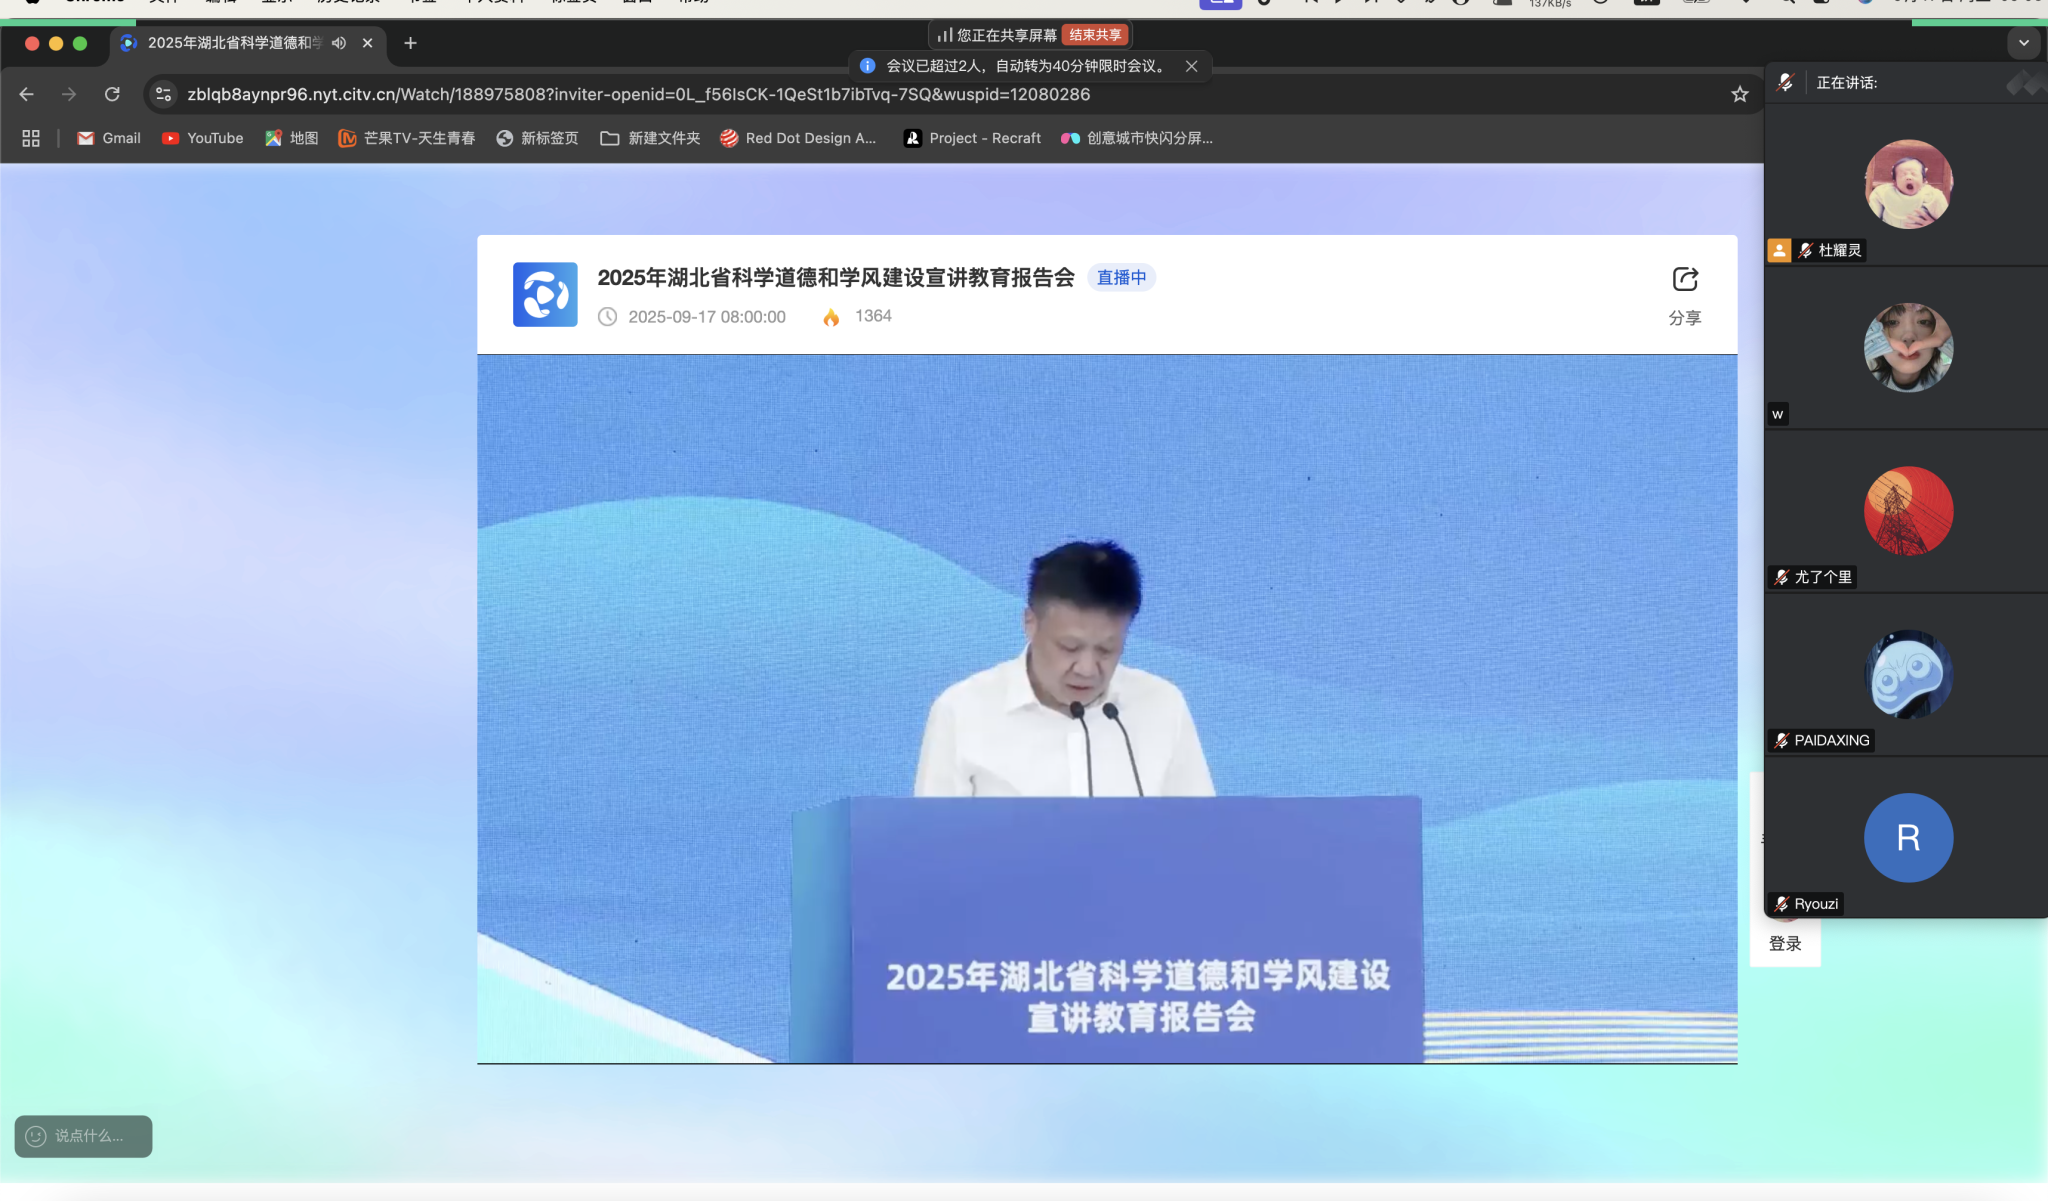This screenshot has height=1201, width=2048.
Task: Expand the tab search chevron dropdown
Action: [2023, 43]
